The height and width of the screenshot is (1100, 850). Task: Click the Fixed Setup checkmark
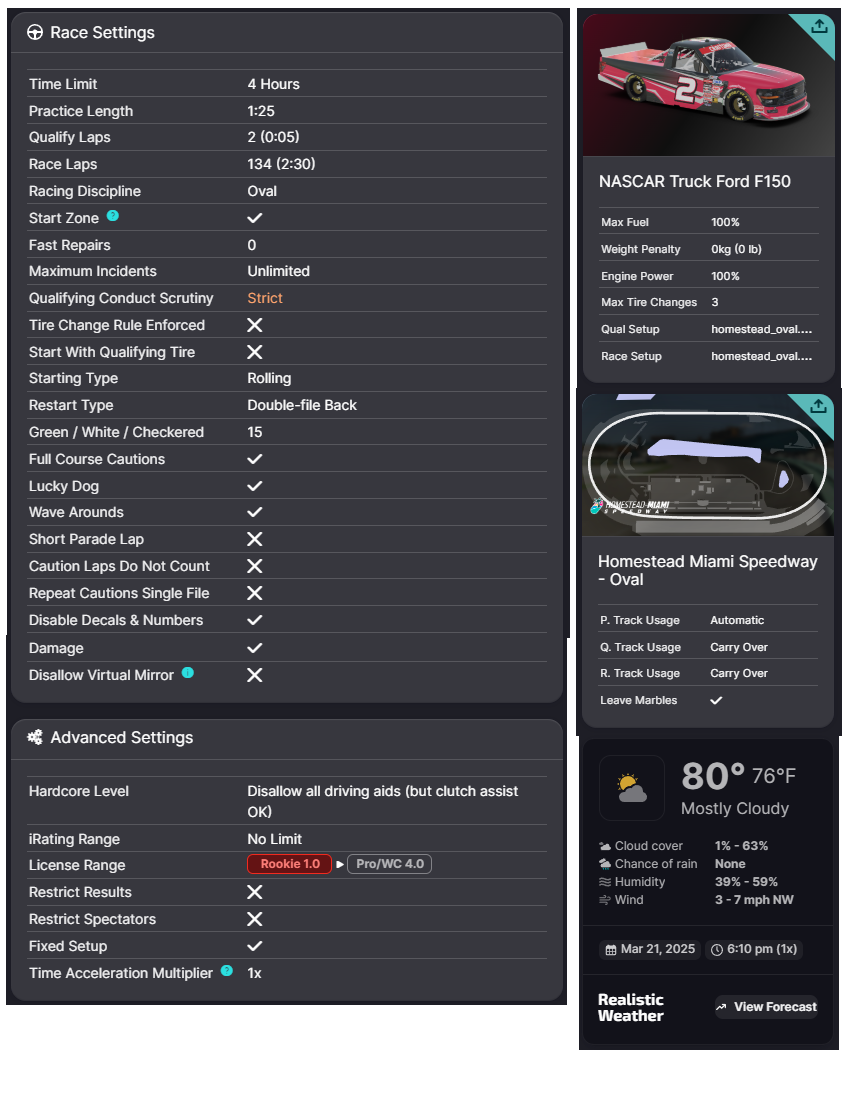[255, 946]
